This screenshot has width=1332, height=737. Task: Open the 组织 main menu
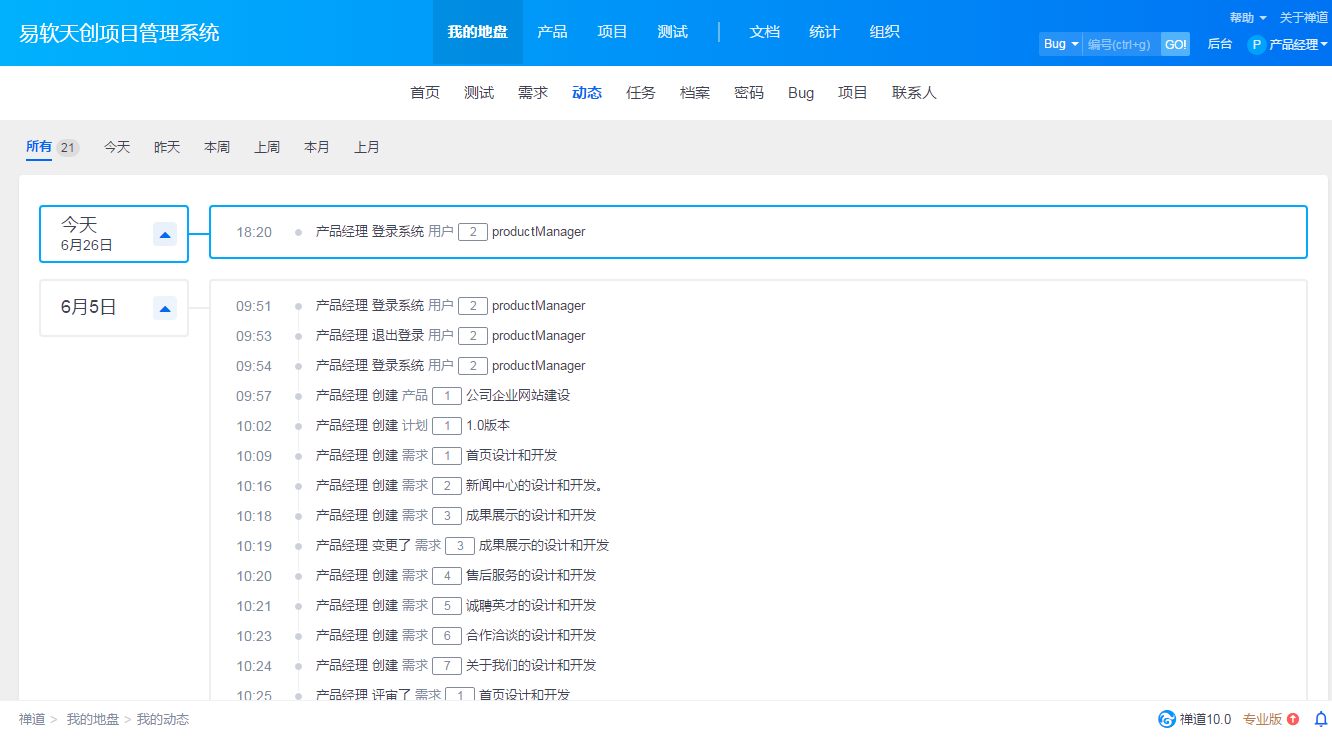(884, 32)
